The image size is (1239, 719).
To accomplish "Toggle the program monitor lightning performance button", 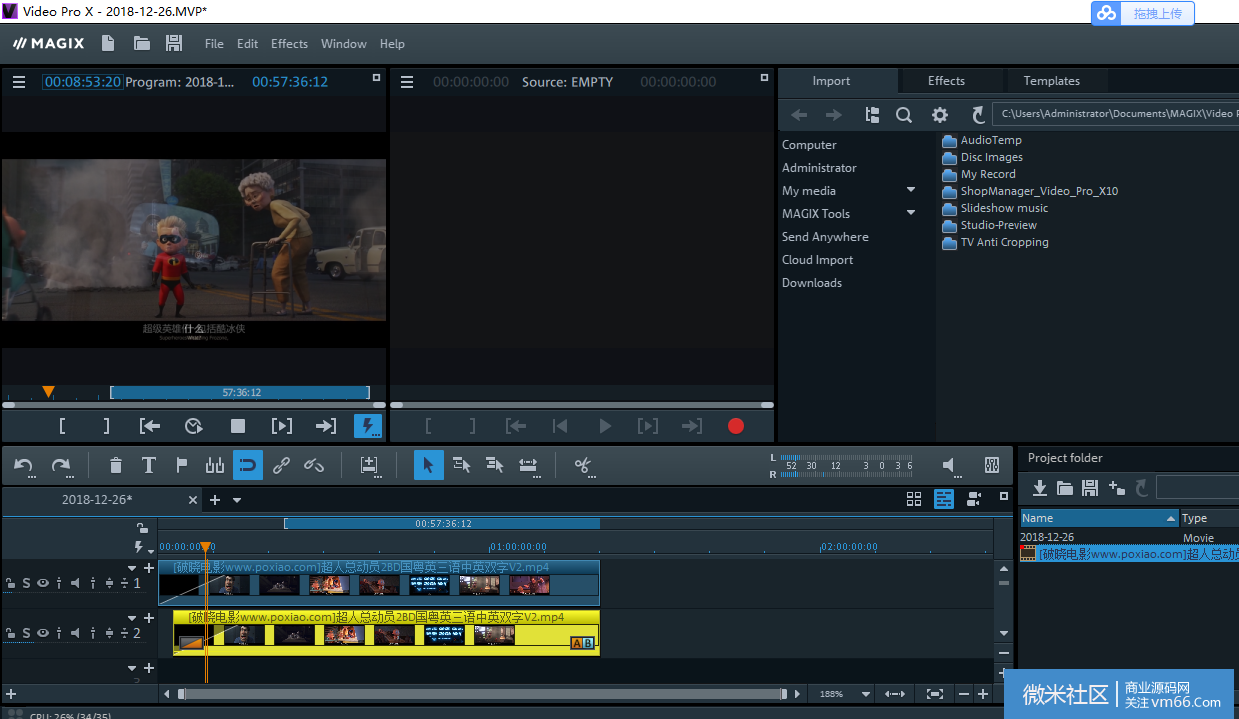I will 368,426.
